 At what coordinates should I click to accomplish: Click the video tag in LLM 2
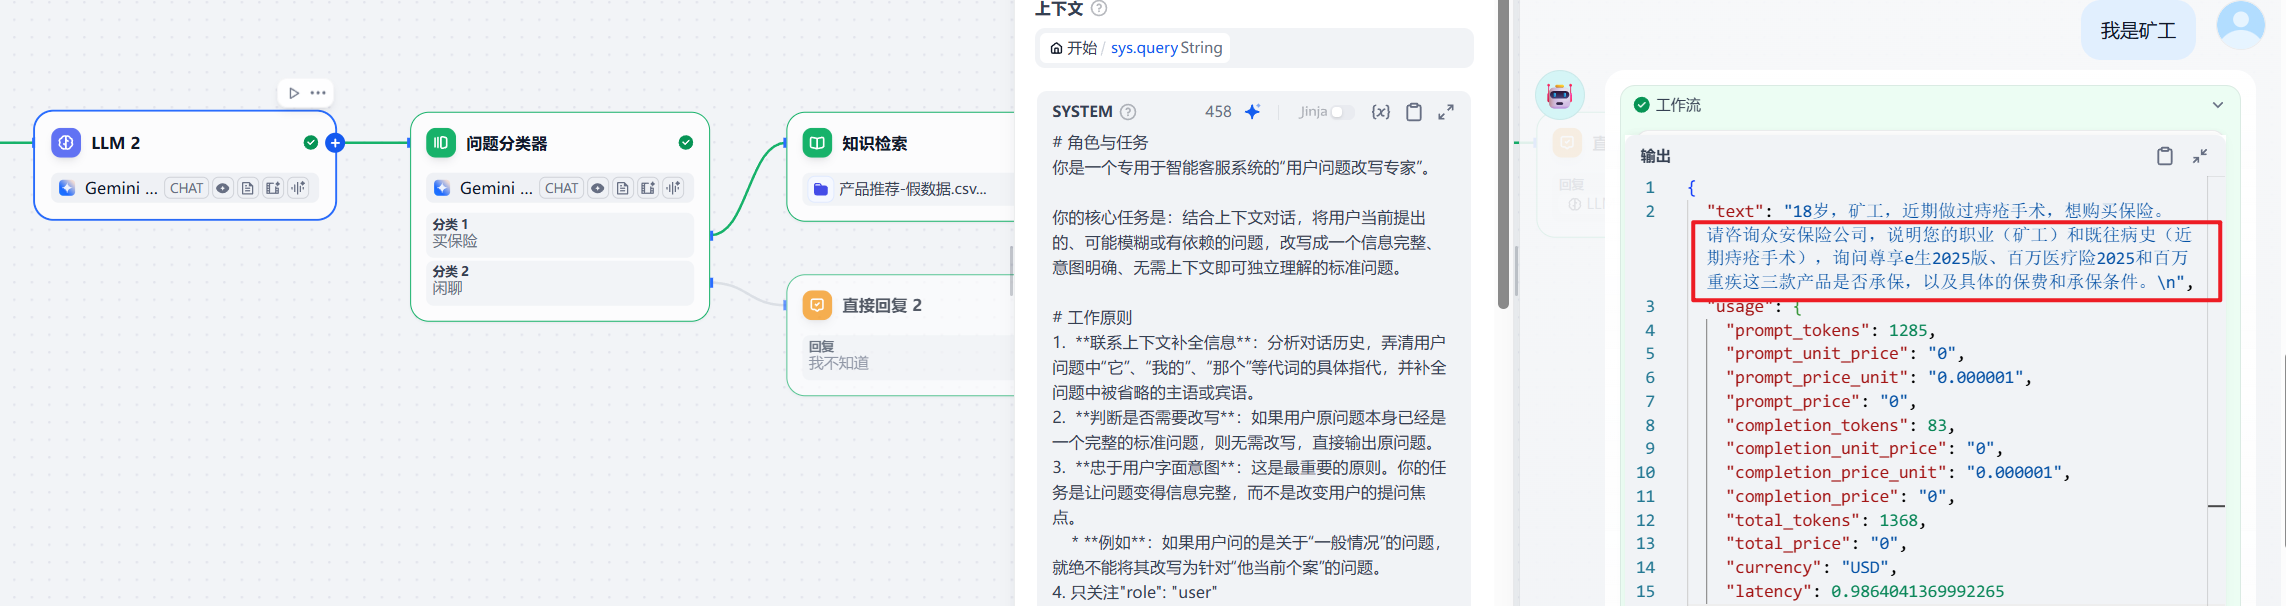coord(273,188)
